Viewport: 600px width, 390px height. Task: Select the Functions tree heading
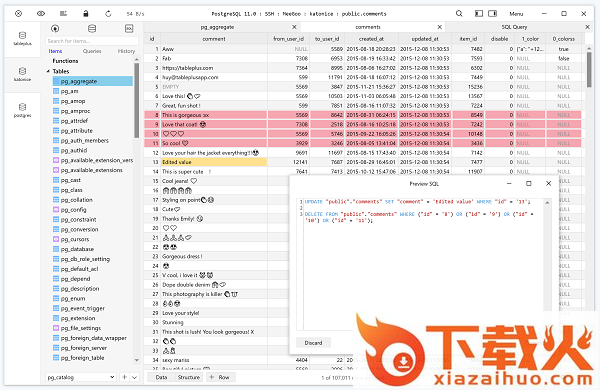click(x=65, y=61)
